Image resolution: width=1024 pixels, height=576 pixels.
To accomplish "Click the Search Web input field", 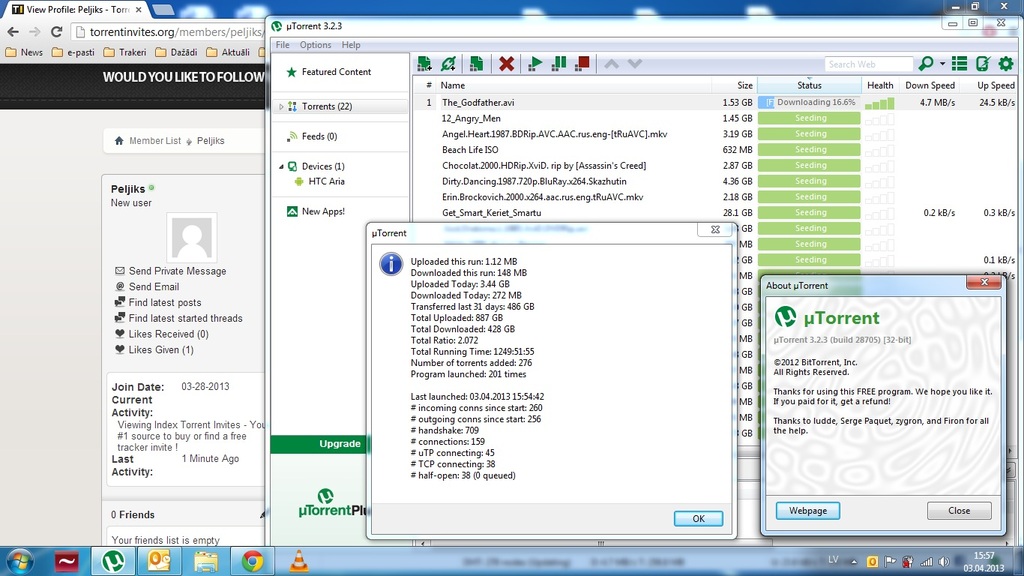I will 868,64.
